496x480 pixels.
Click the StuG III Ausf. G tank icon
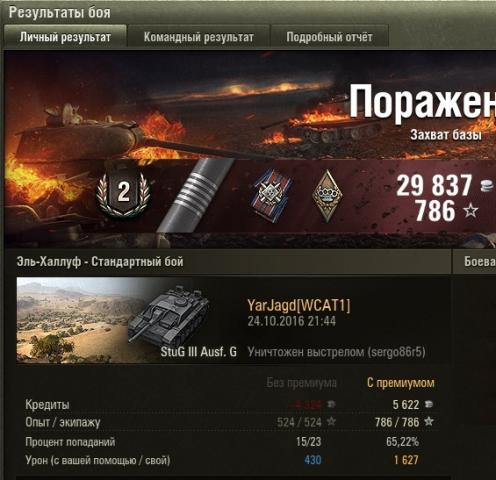(x=169, y=313)
